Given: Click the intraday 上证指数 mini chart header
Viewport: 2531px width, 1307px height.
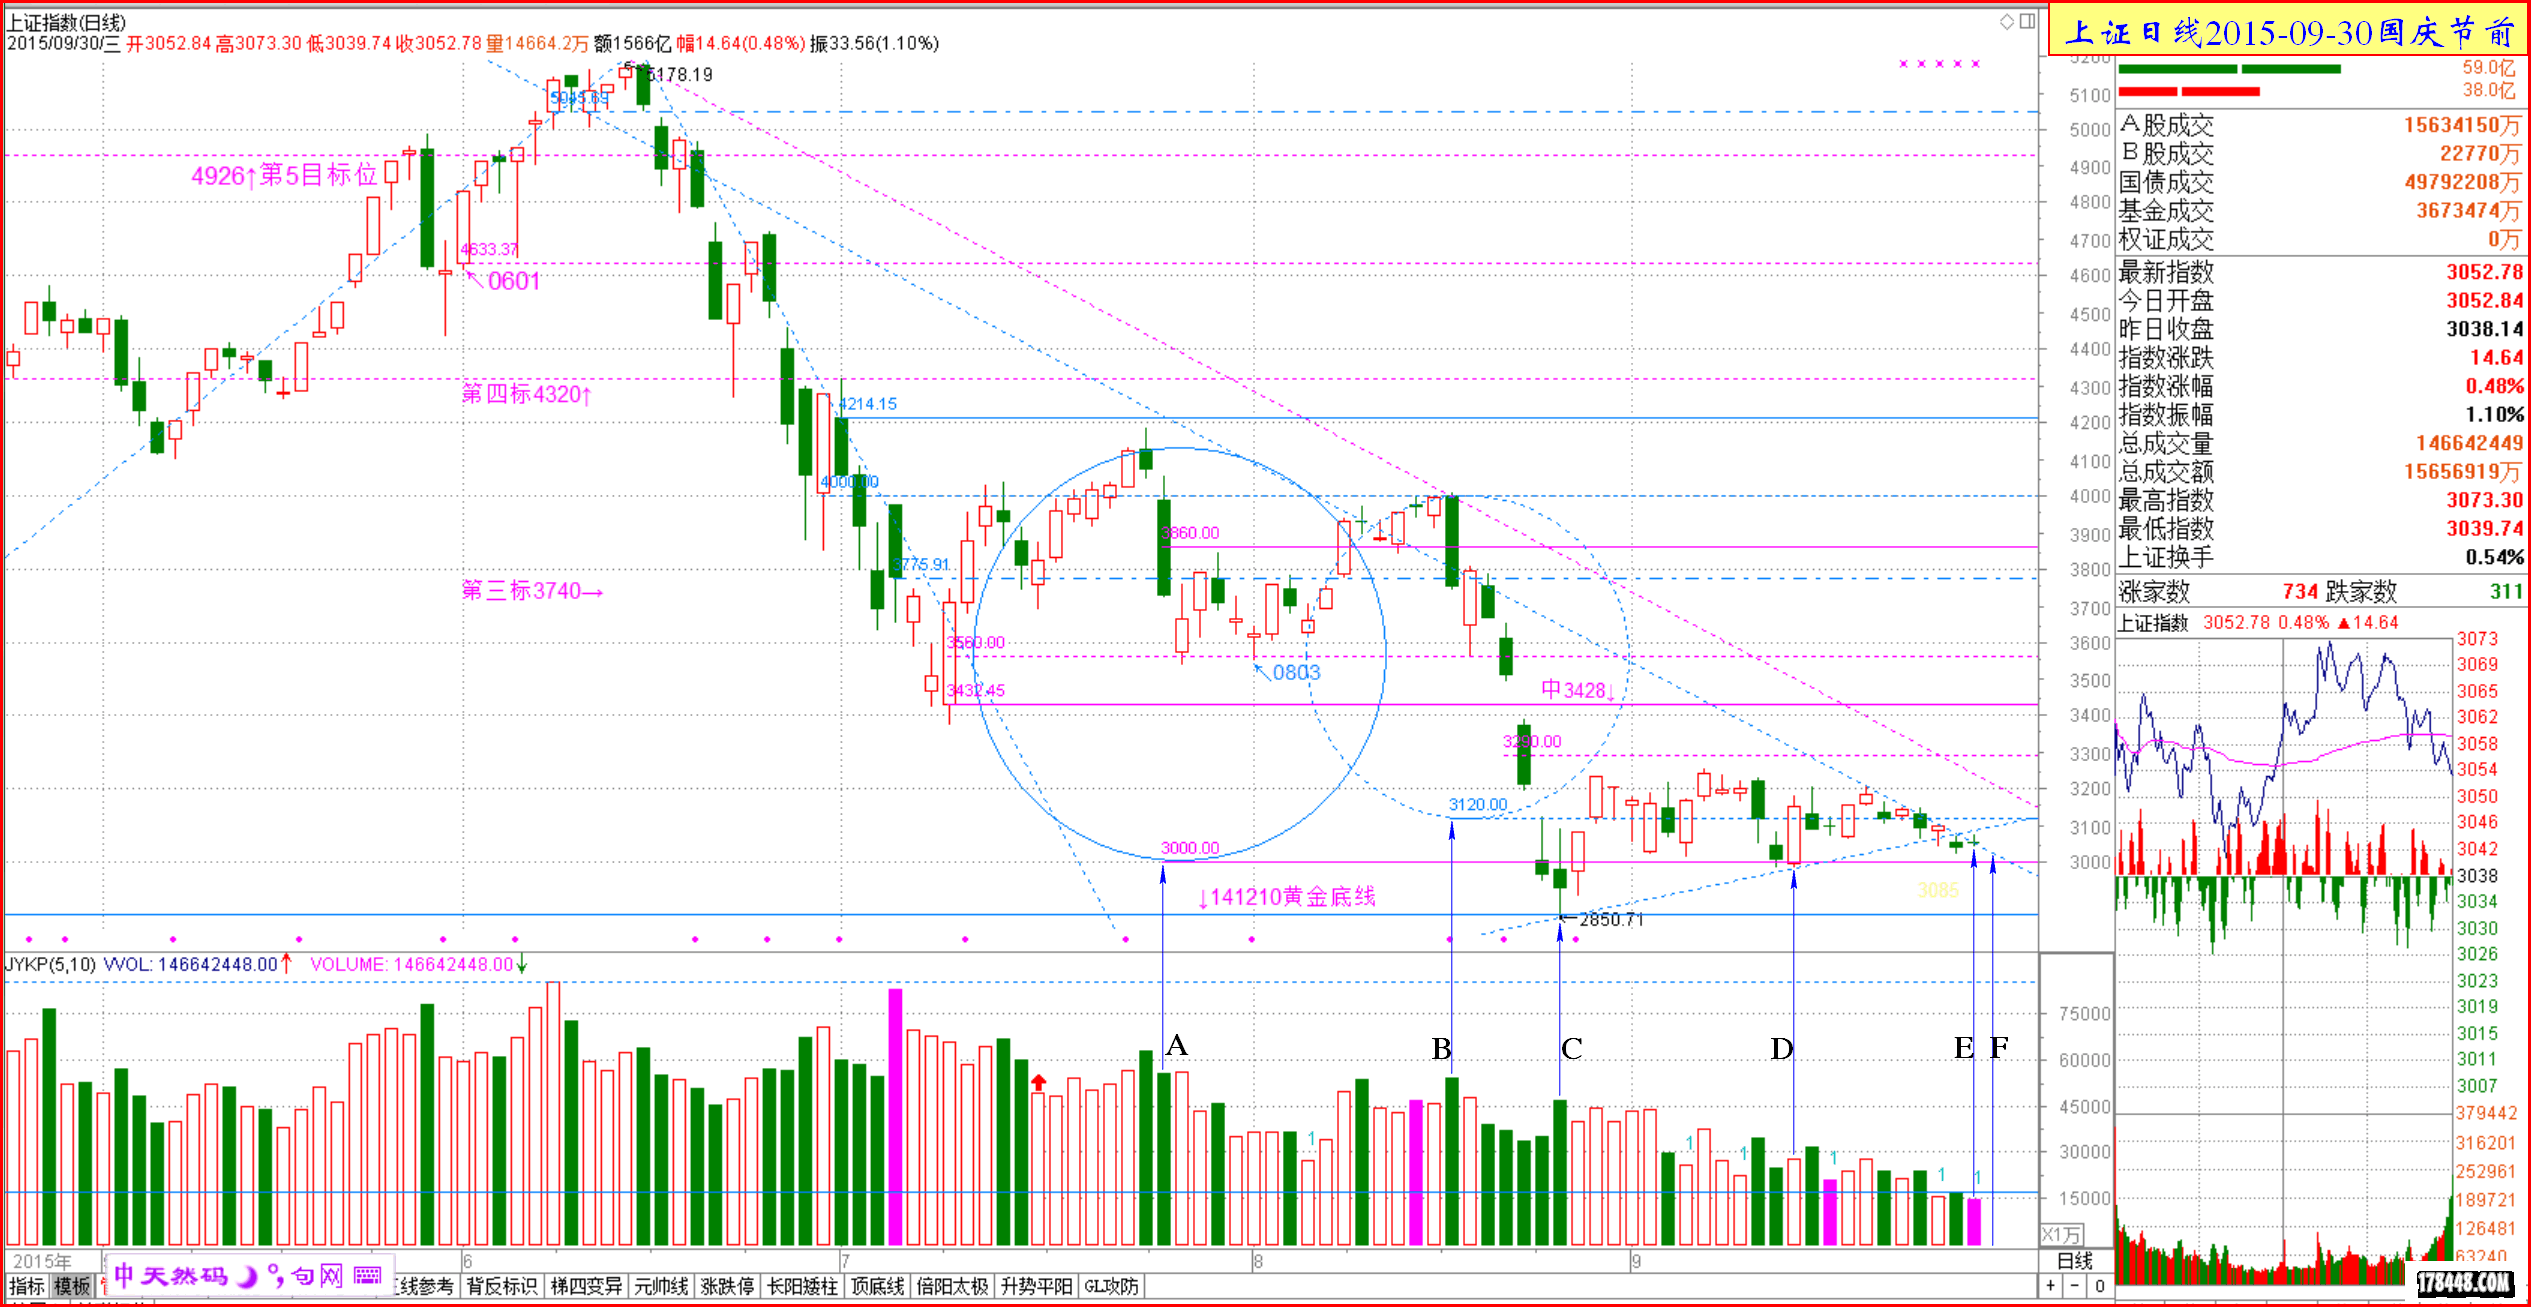Looking at the screenshot, I should tap(2258, 622).
